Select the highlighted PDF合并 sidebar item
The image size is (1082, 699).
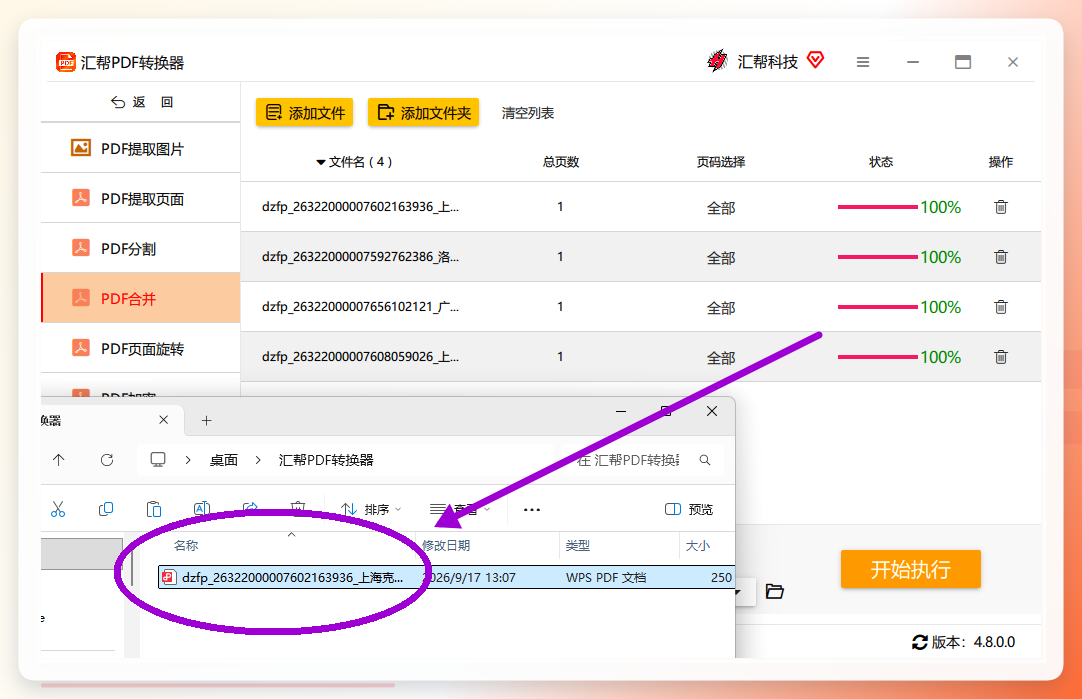141,298
